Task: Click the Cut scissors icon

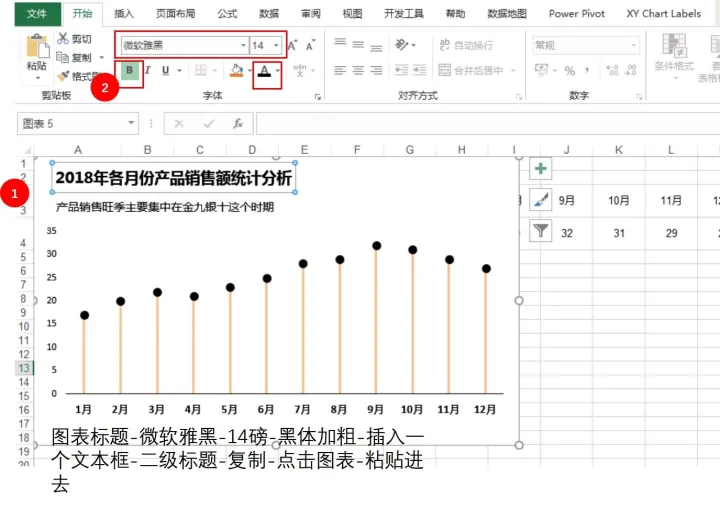Action: (63, 39)
